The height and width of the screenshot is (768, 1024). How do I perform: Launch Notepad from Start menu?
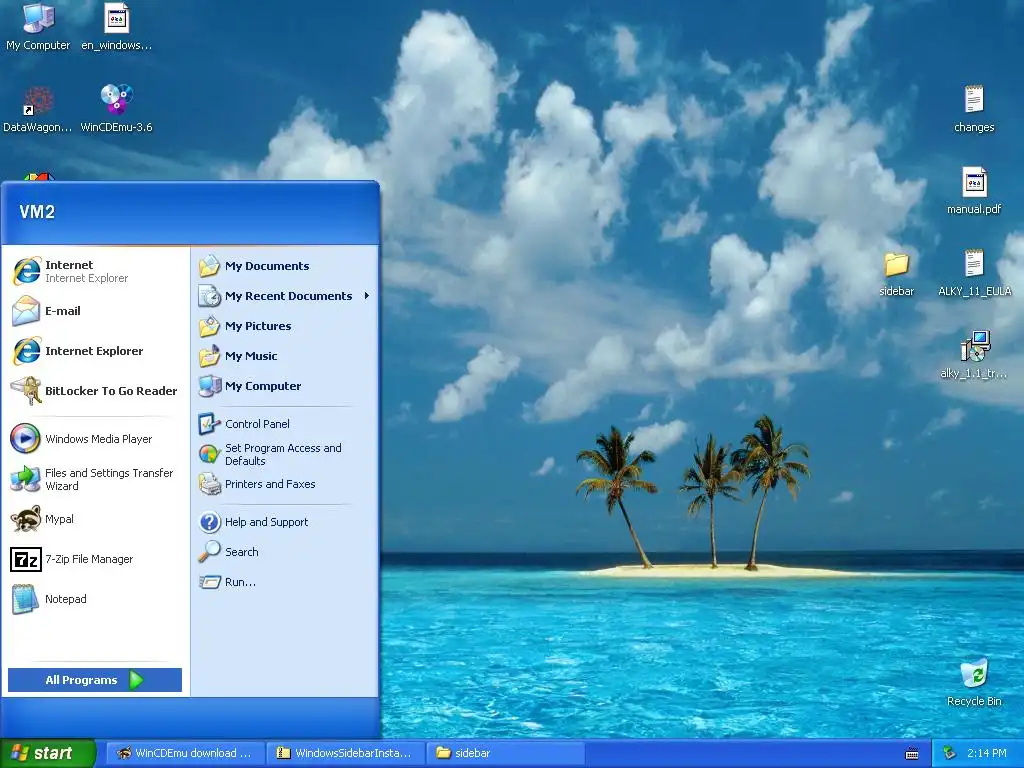[95, 599]
